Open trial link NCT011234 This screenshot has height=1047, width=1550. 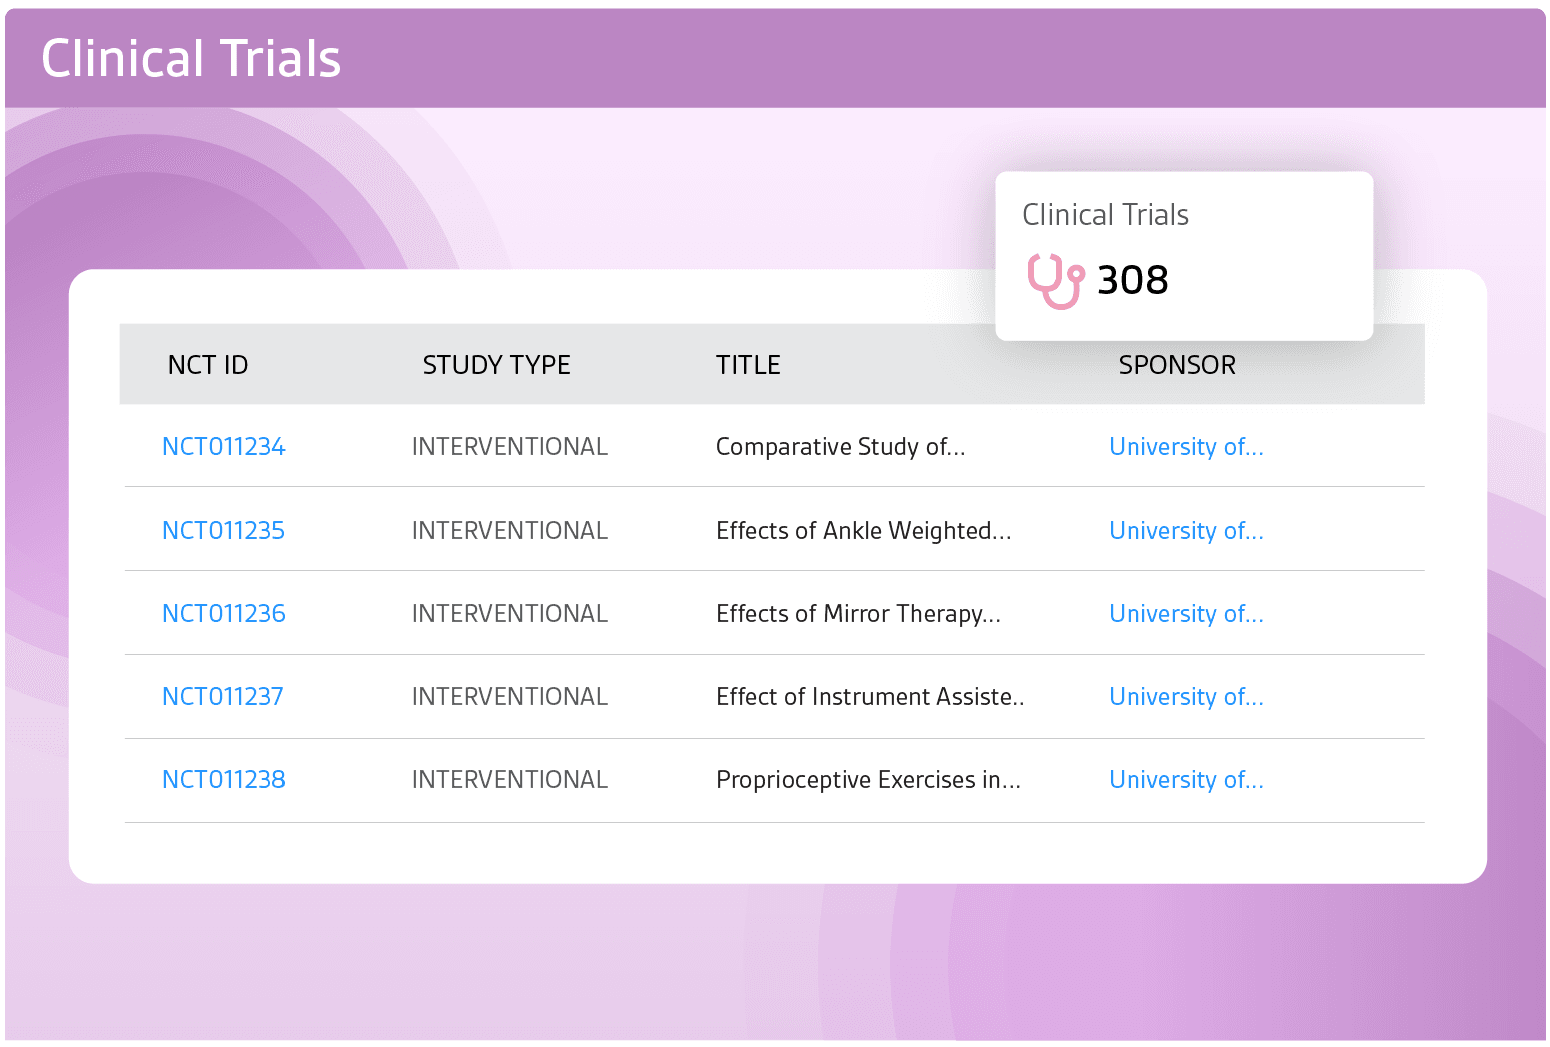click(x=224, y=447)
